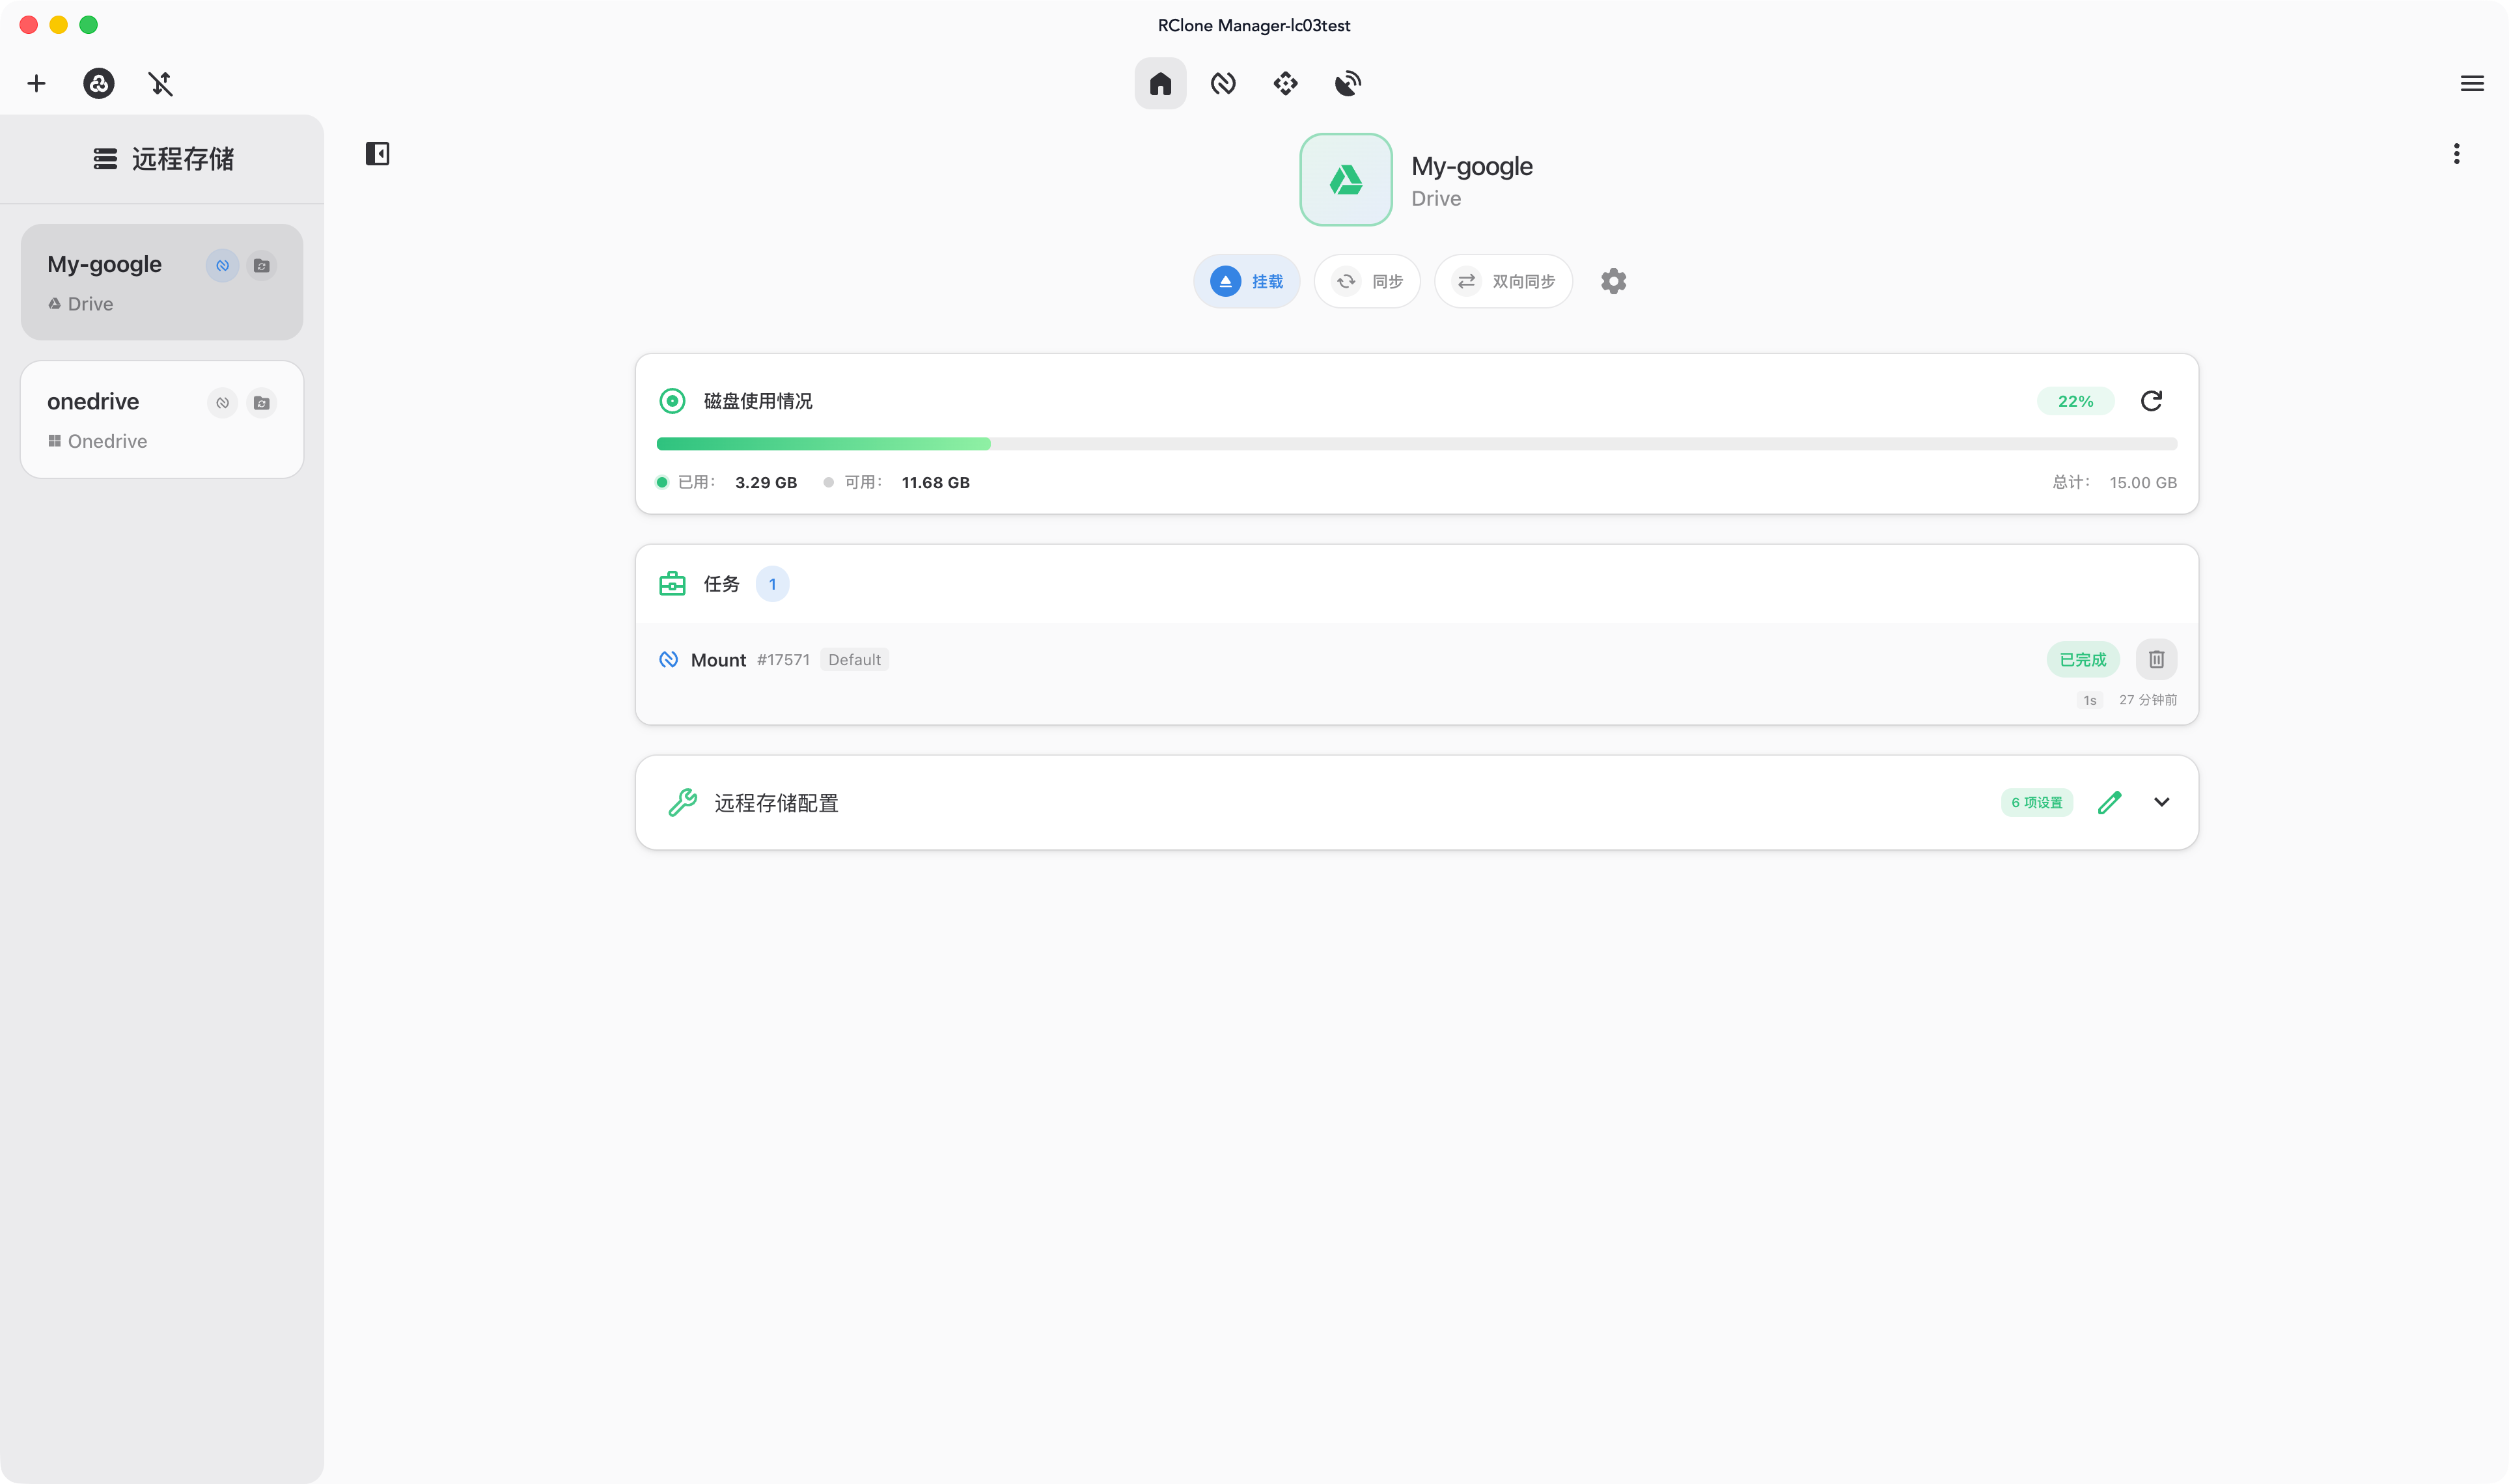Click the disk usage progress bar
2509x1484 pixels.
[1416, 444]
